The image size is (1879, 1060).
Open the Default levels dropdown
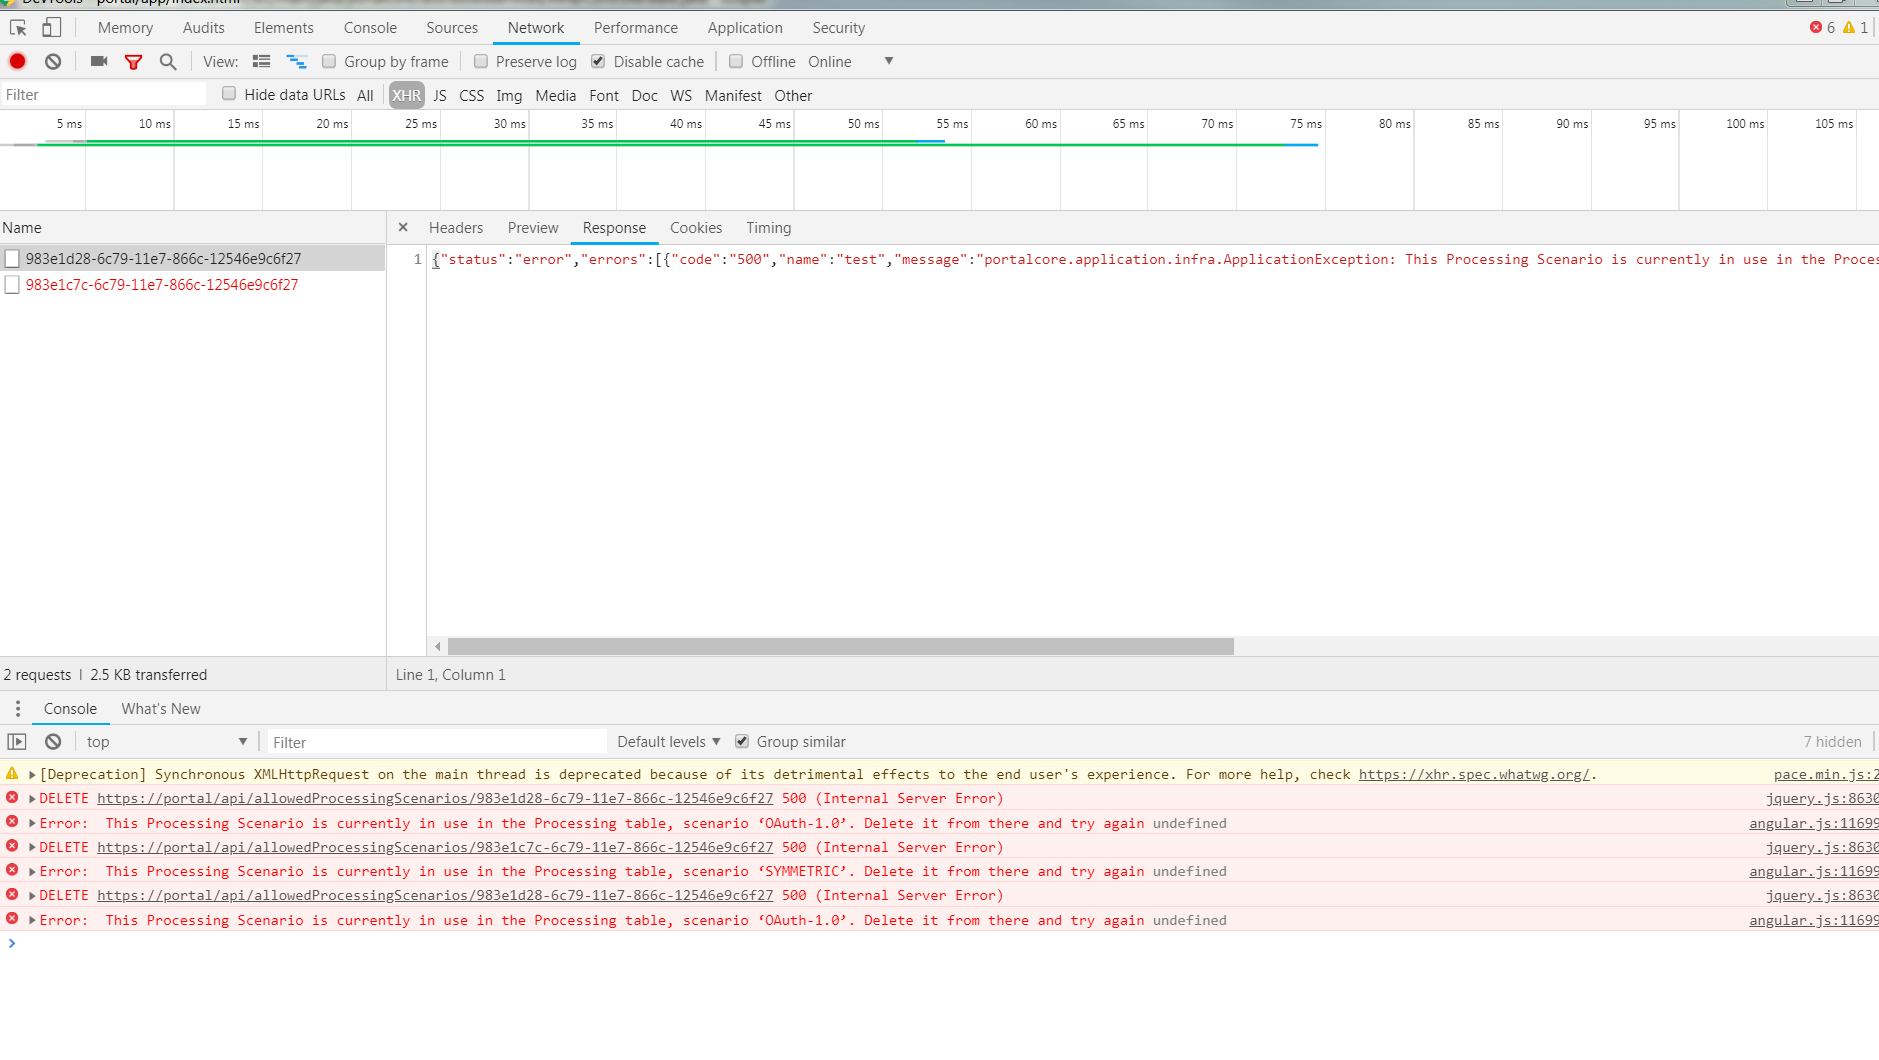668,741
